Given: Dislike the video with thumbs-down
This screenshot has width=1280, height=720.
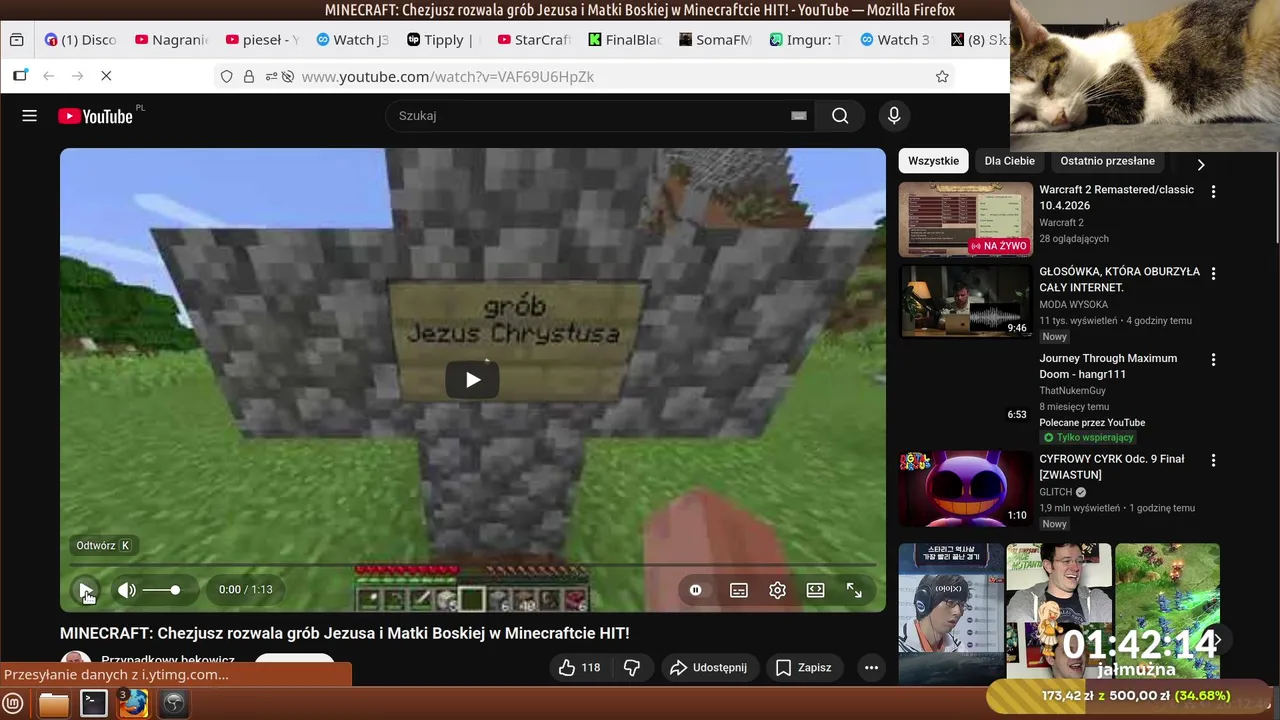Looking at the screenshot, I should (x=631, y=667).
